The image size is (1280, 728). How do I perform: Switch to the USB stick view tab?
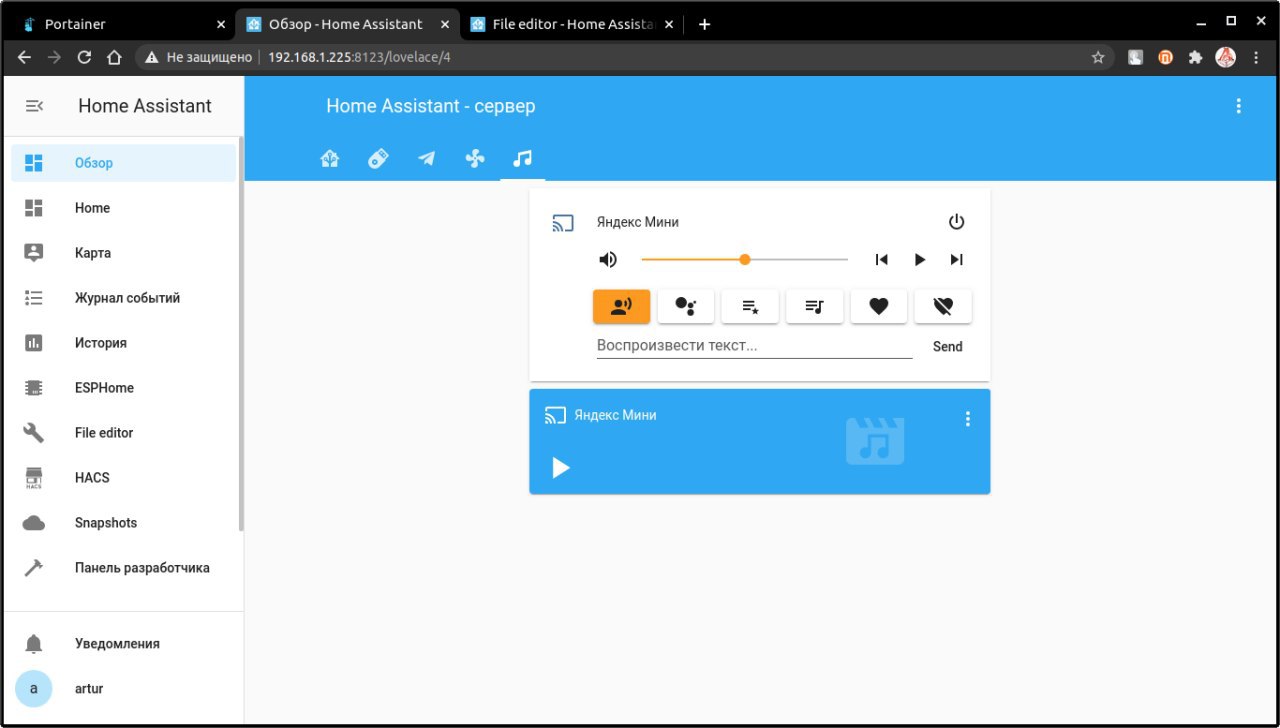click(378, 158)
